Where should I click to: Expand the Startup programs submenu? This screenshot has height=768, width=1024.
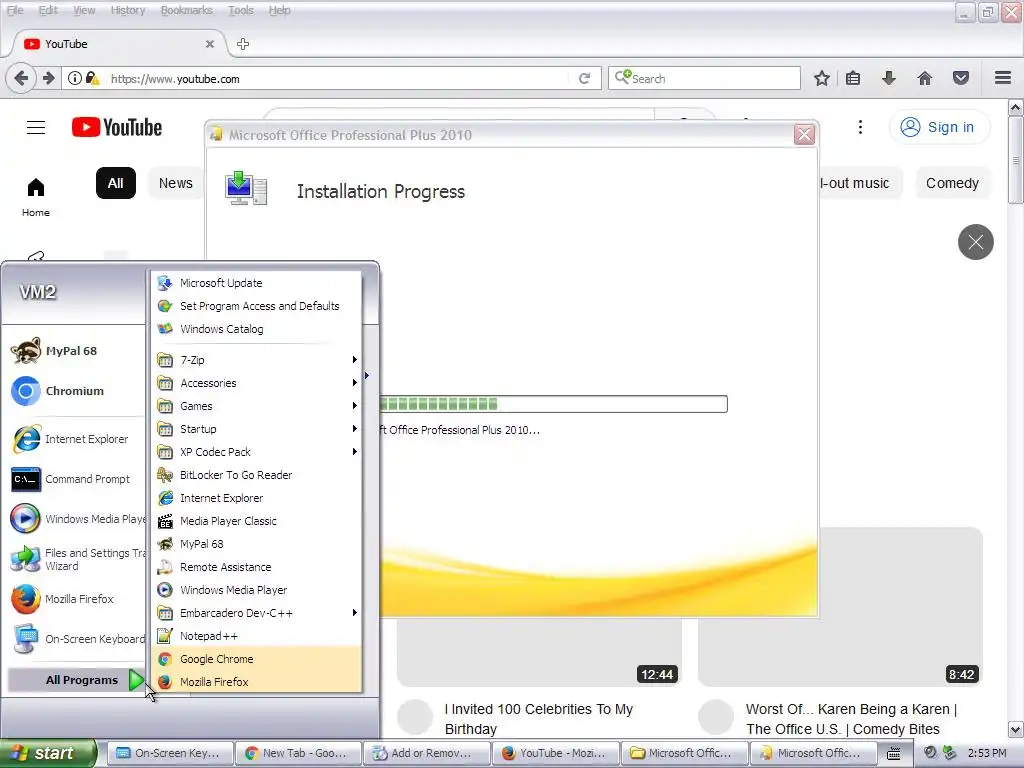257,429
